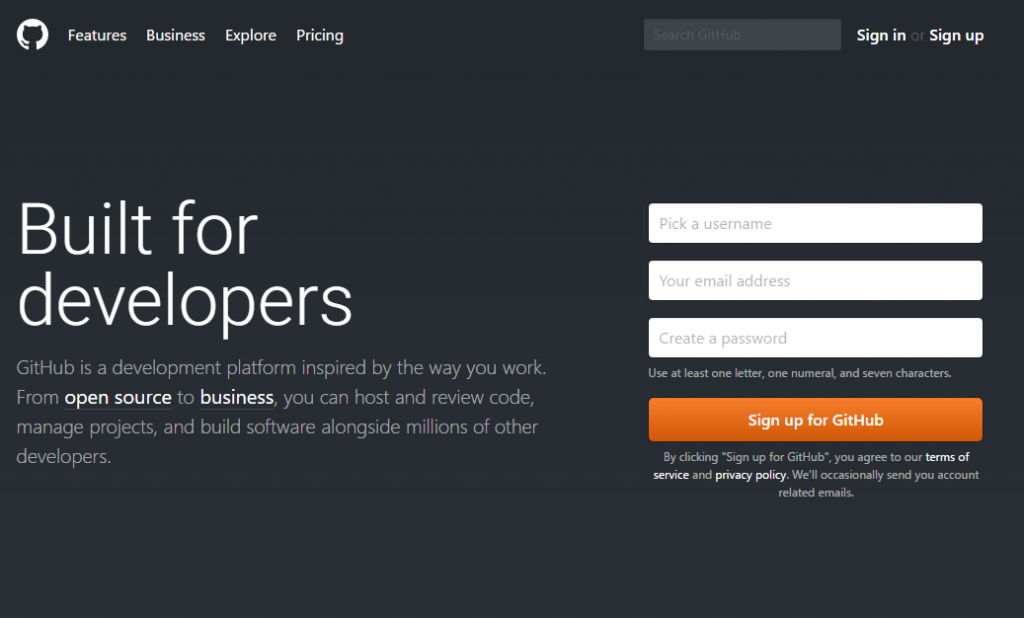Click the Pick a username field
This screenshot has width=1024, height=618.
[815, 223]
